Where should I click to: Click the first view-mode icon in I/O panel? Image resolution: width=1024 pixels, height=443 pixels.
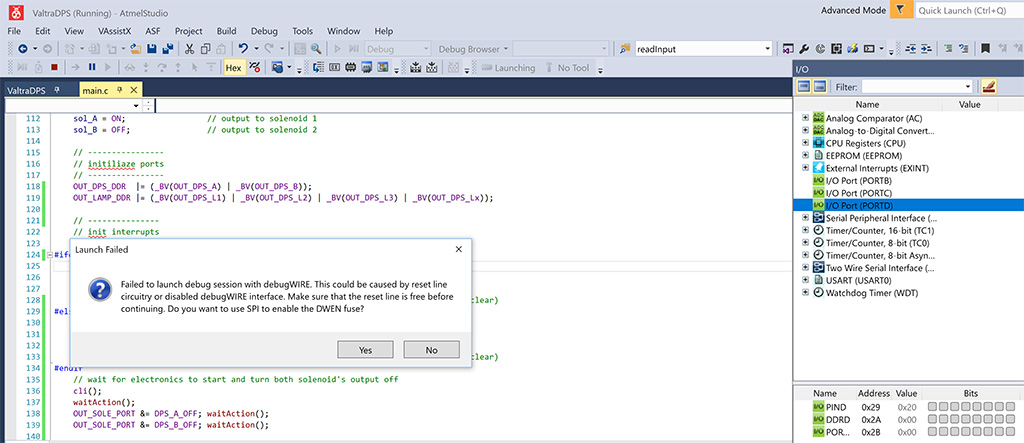point(804,86)
